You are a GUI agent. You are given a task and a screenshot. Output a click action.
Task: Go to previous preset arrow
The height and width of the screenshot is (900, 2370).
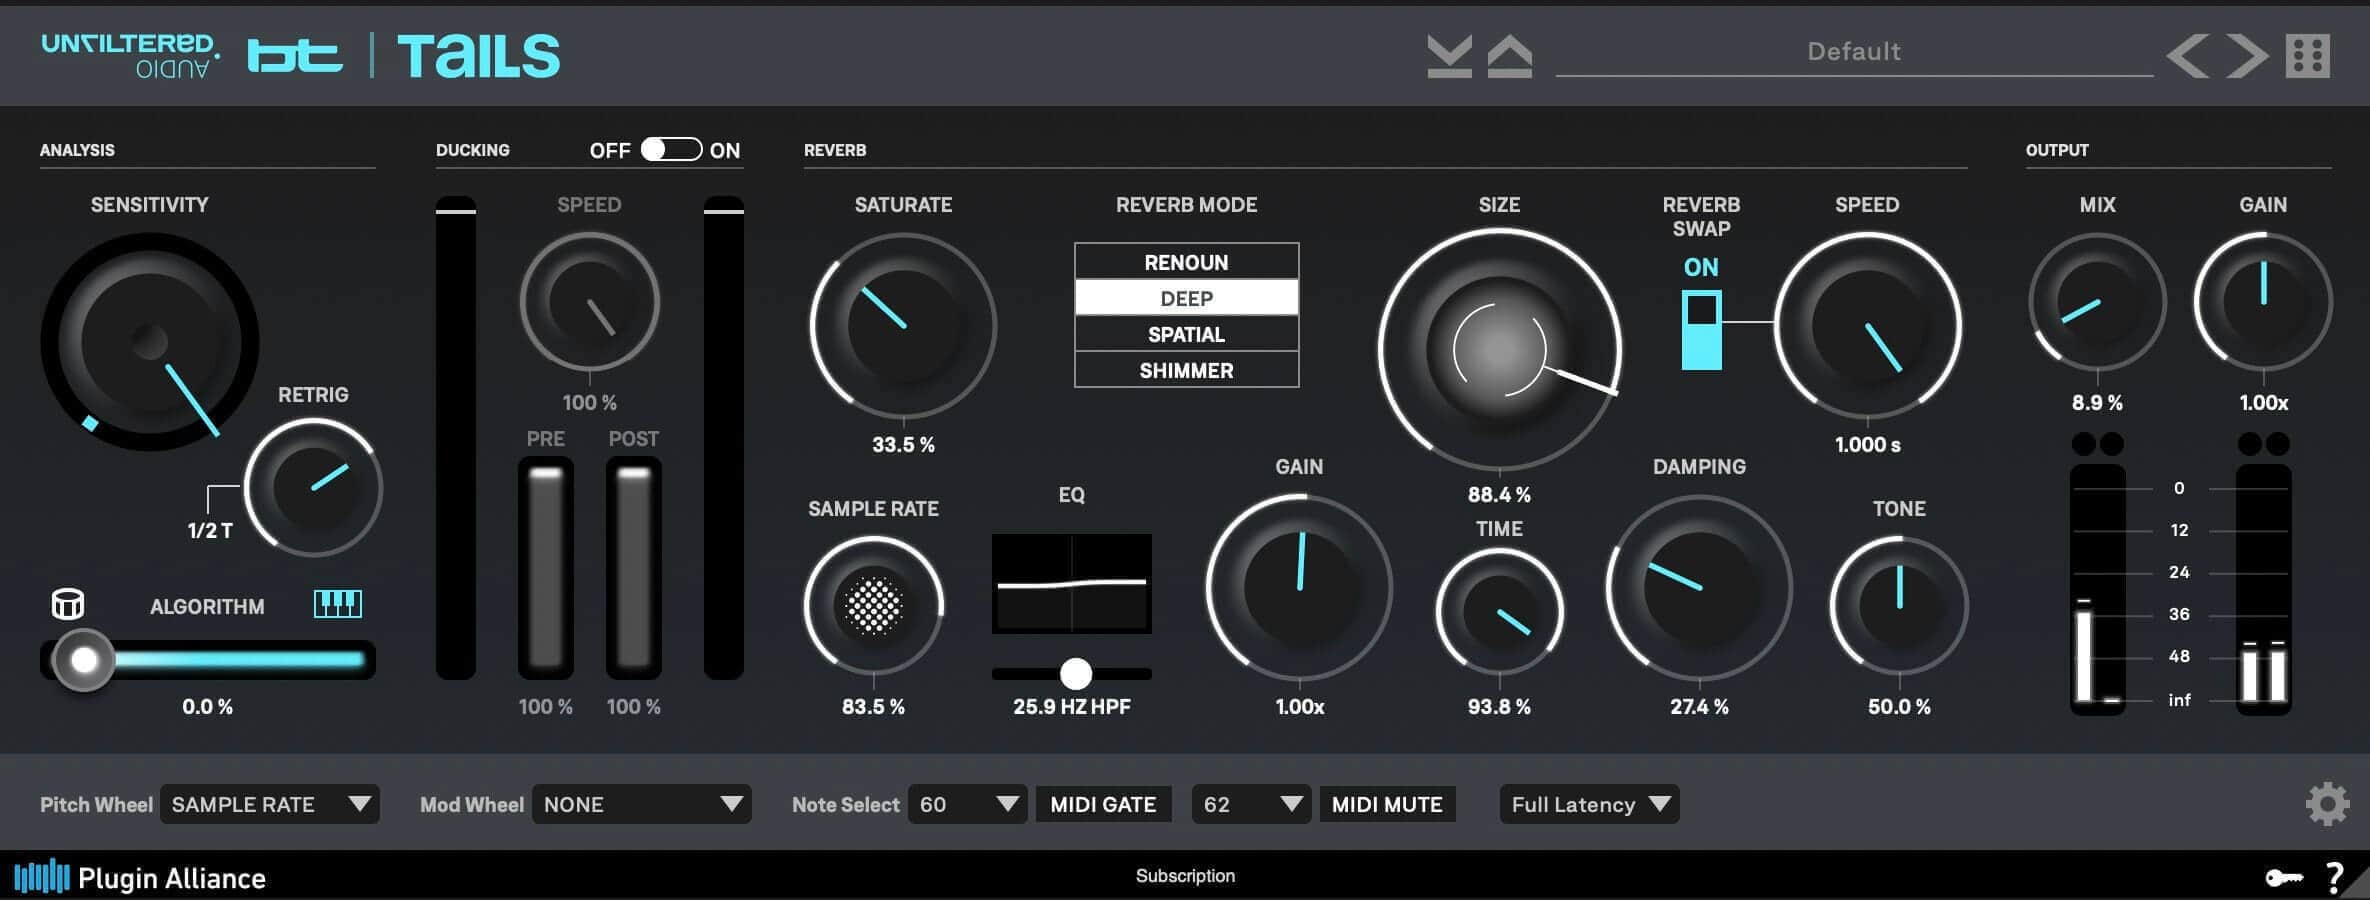pyautogui.click(x=2187, y=56)
